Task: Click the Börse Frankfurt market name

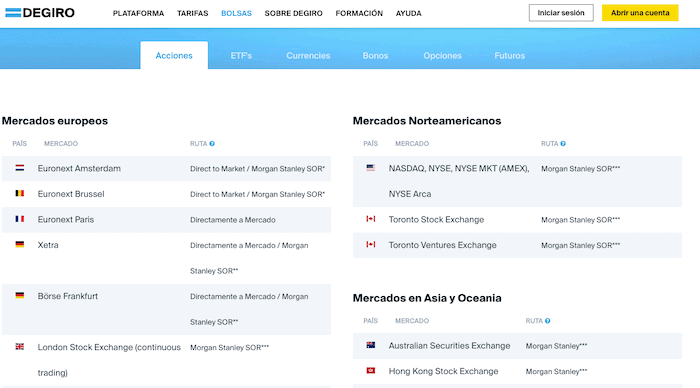Action: click(x=67, y=296)
